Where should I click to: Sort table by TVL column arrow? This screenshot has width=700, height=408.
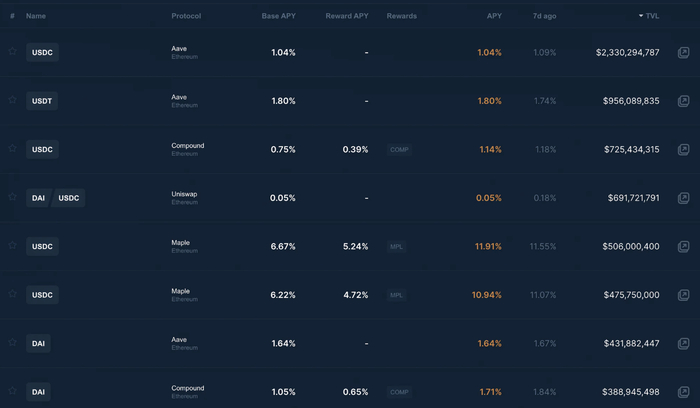coord(641,16)
